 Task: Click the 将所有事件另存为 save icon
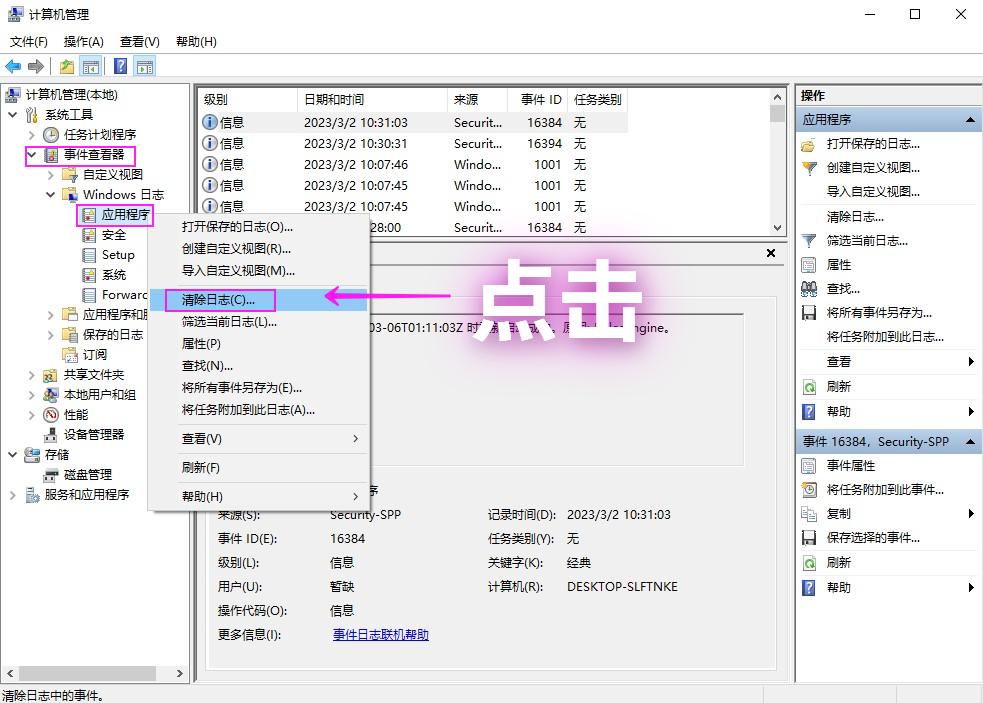(x=809, y=313)
